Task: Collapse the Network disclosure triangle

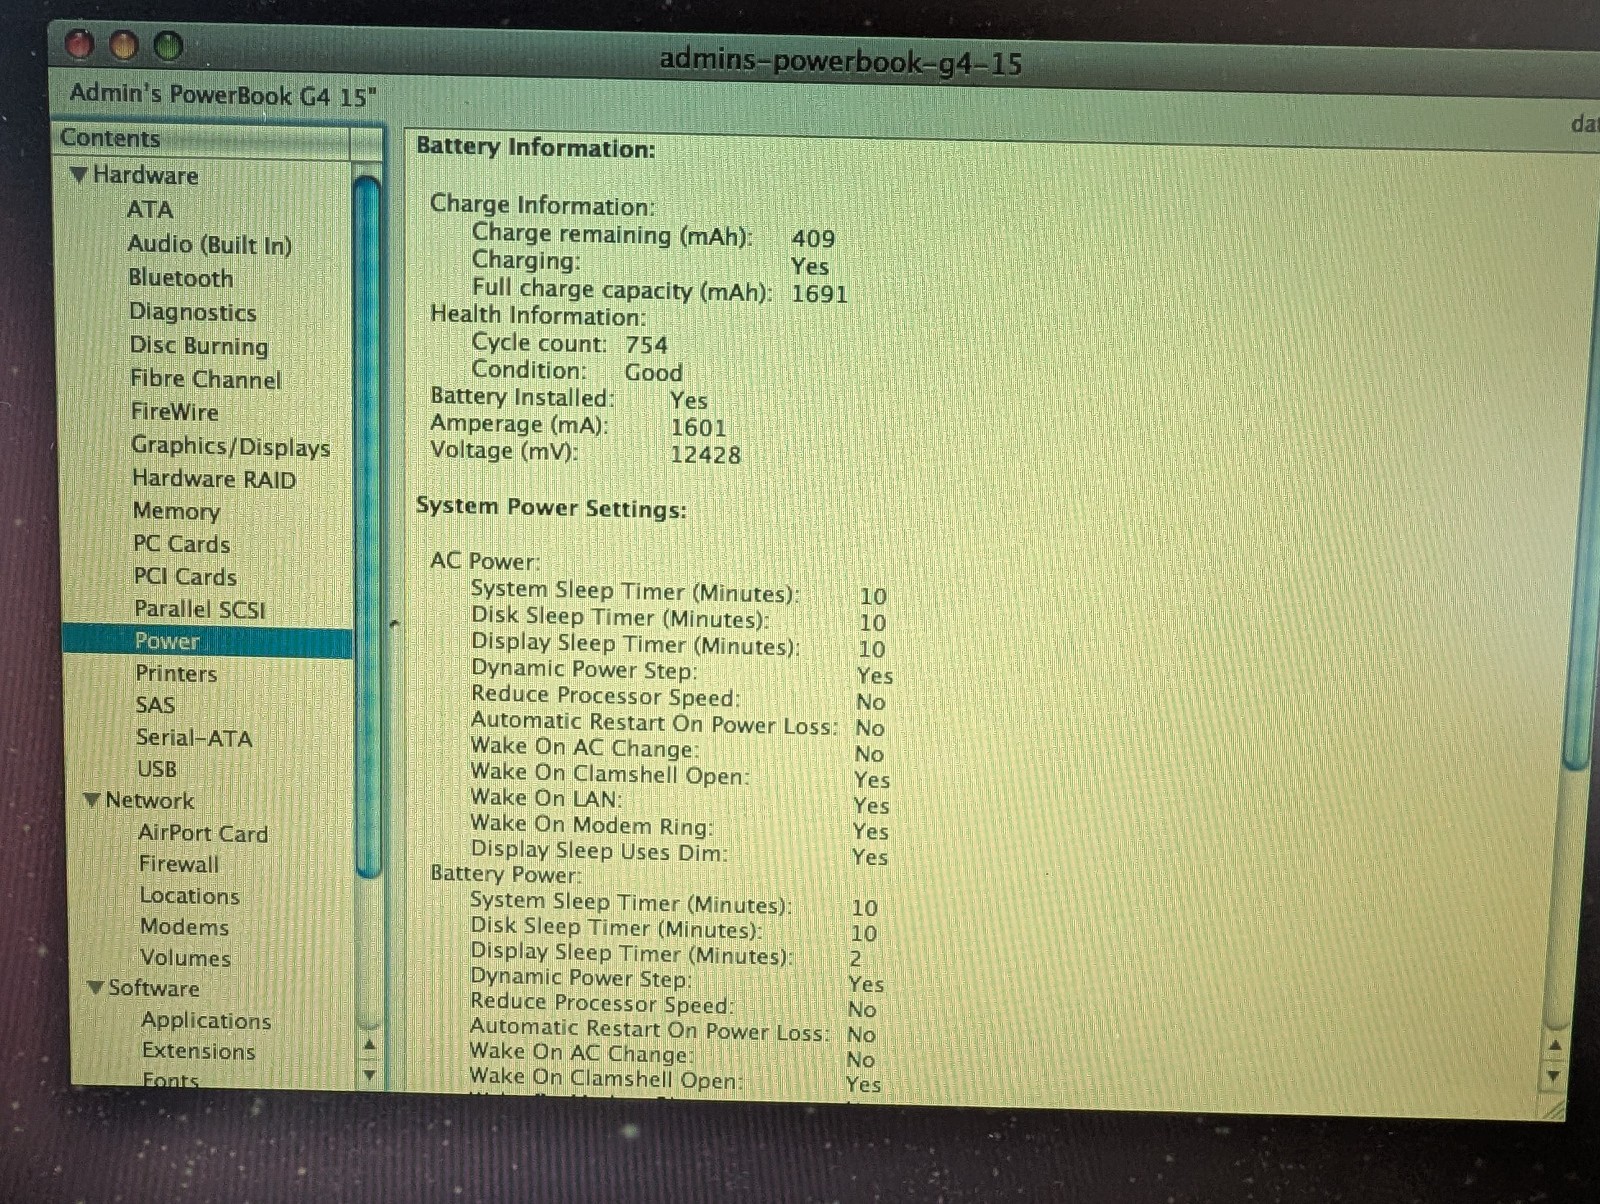Action: pos(92,800)
